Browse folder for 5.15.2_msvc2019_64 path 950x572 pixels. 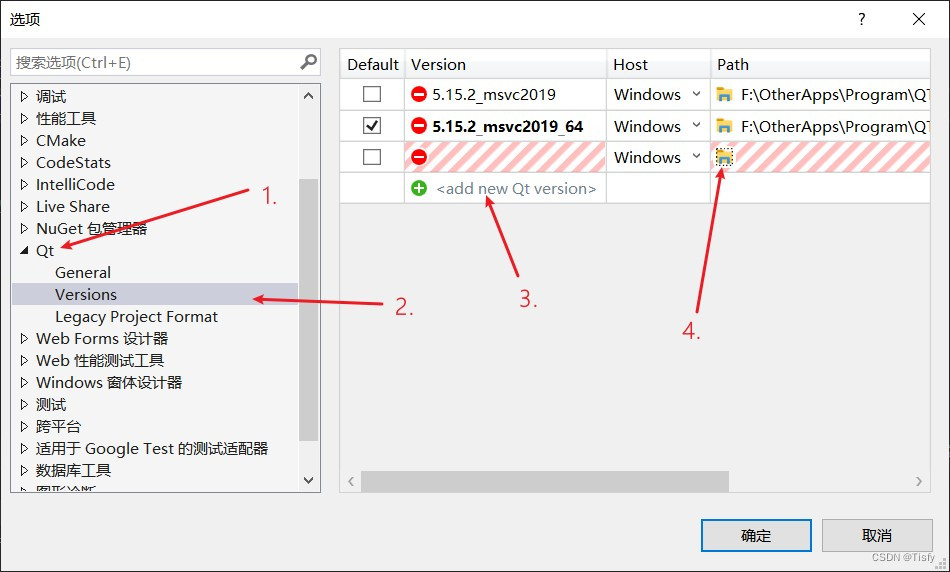(x=724, y=126)
